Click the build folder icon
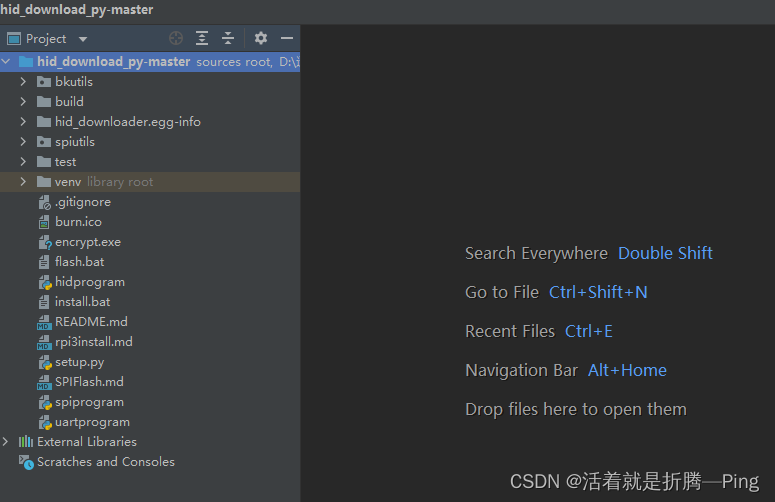775x502 pixels. click(x=44, y=101)
